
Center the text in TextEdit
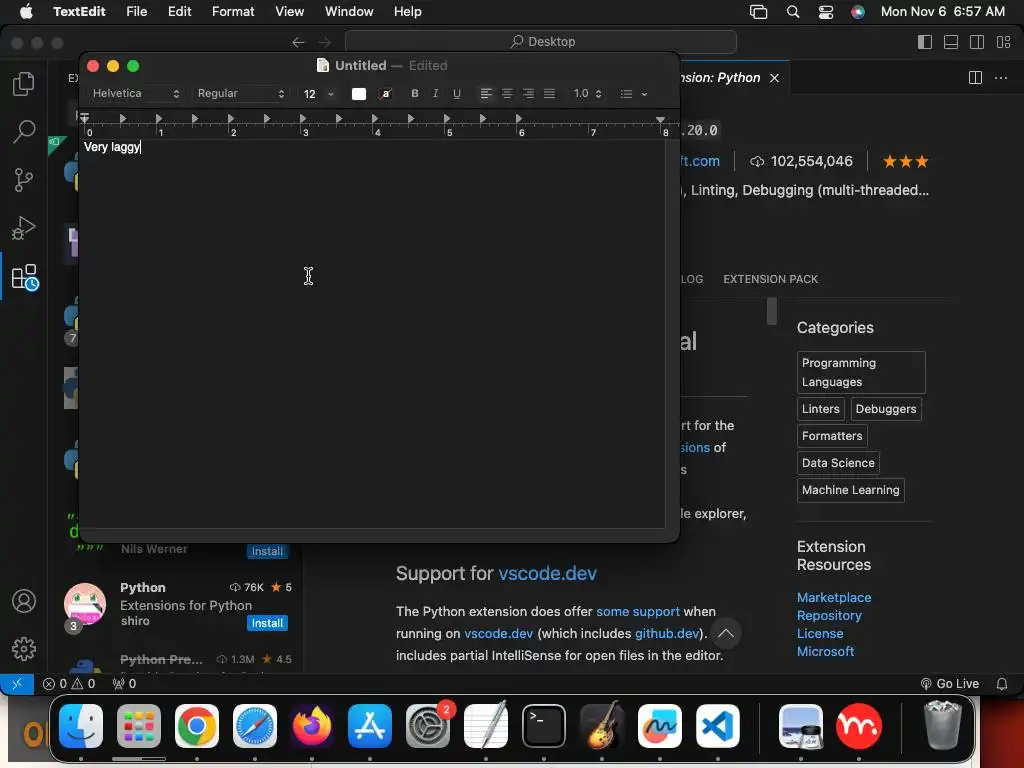[507, 93]
